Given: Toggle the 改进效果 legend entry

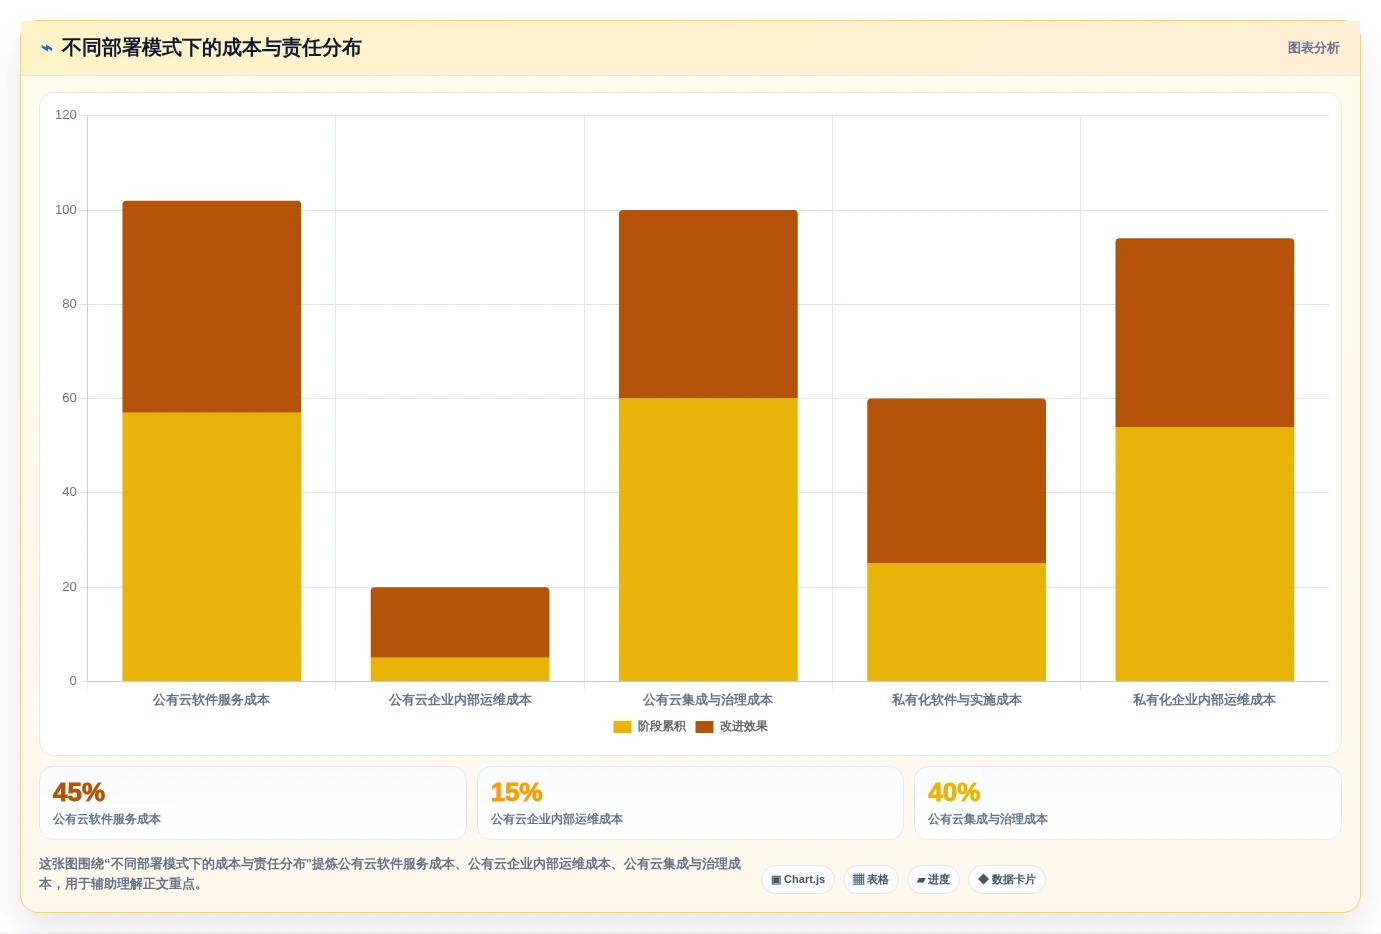Looking at the screenshot, I should coord(732,726).
